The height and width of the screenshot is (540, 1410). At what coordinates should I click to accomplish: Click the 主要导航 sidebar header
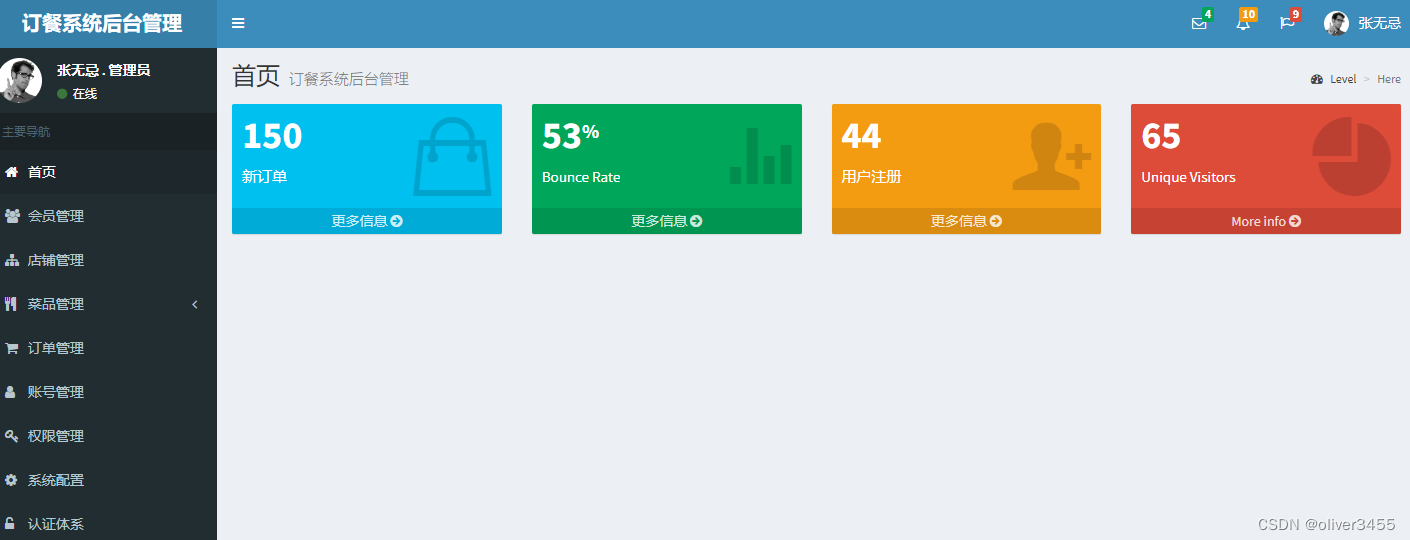[x=26, y=132]
